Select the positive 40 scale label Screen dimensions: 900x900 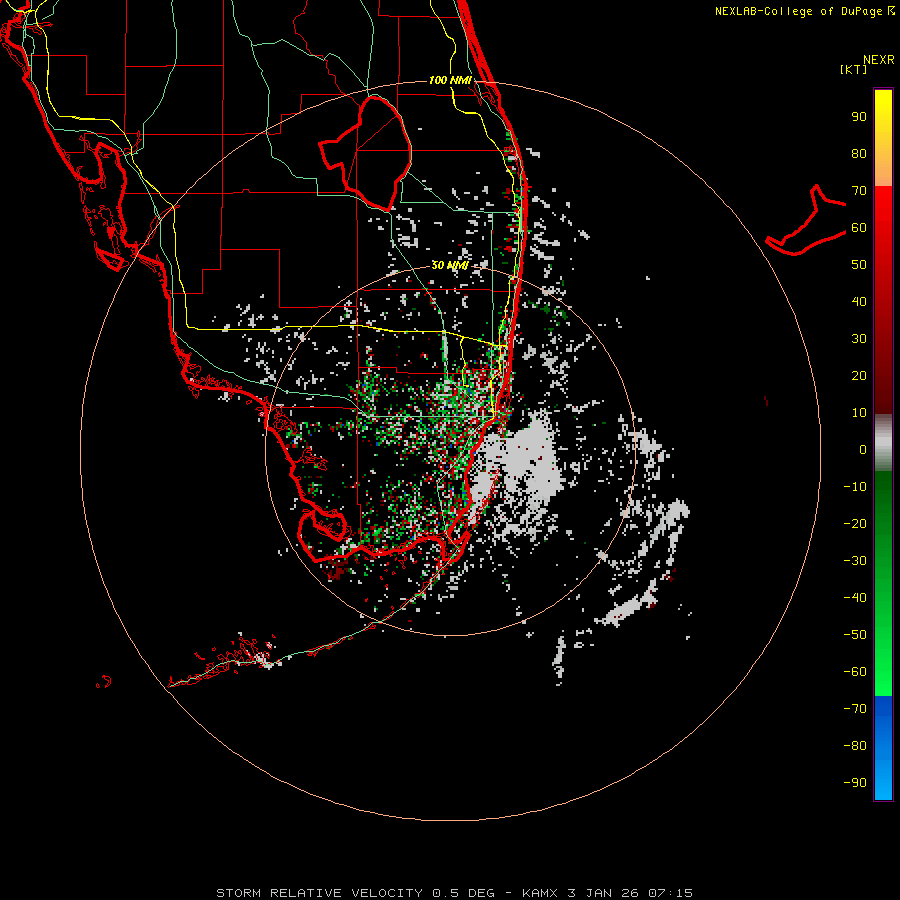[859, 302]
